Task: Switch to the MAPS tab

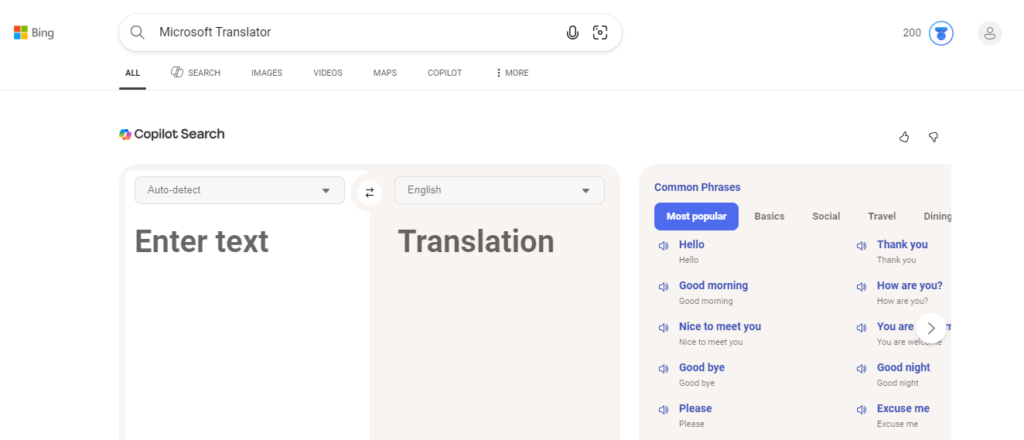Action: tap(385, 72)
